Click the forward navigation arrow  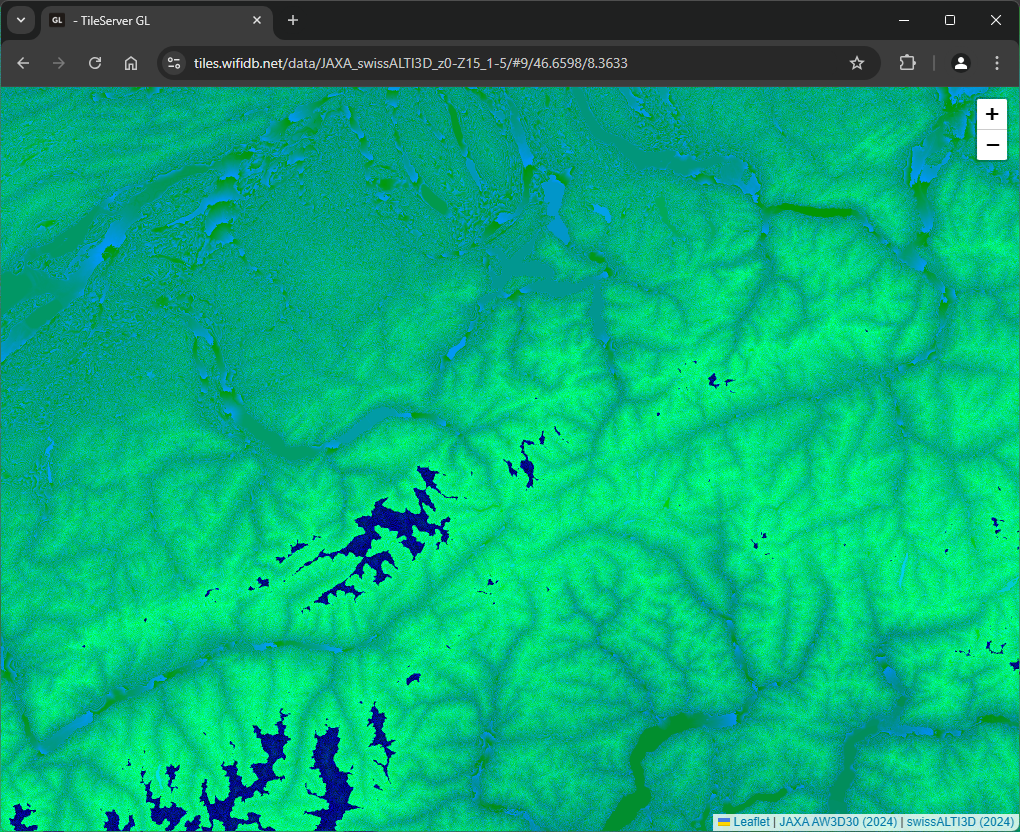59,63
